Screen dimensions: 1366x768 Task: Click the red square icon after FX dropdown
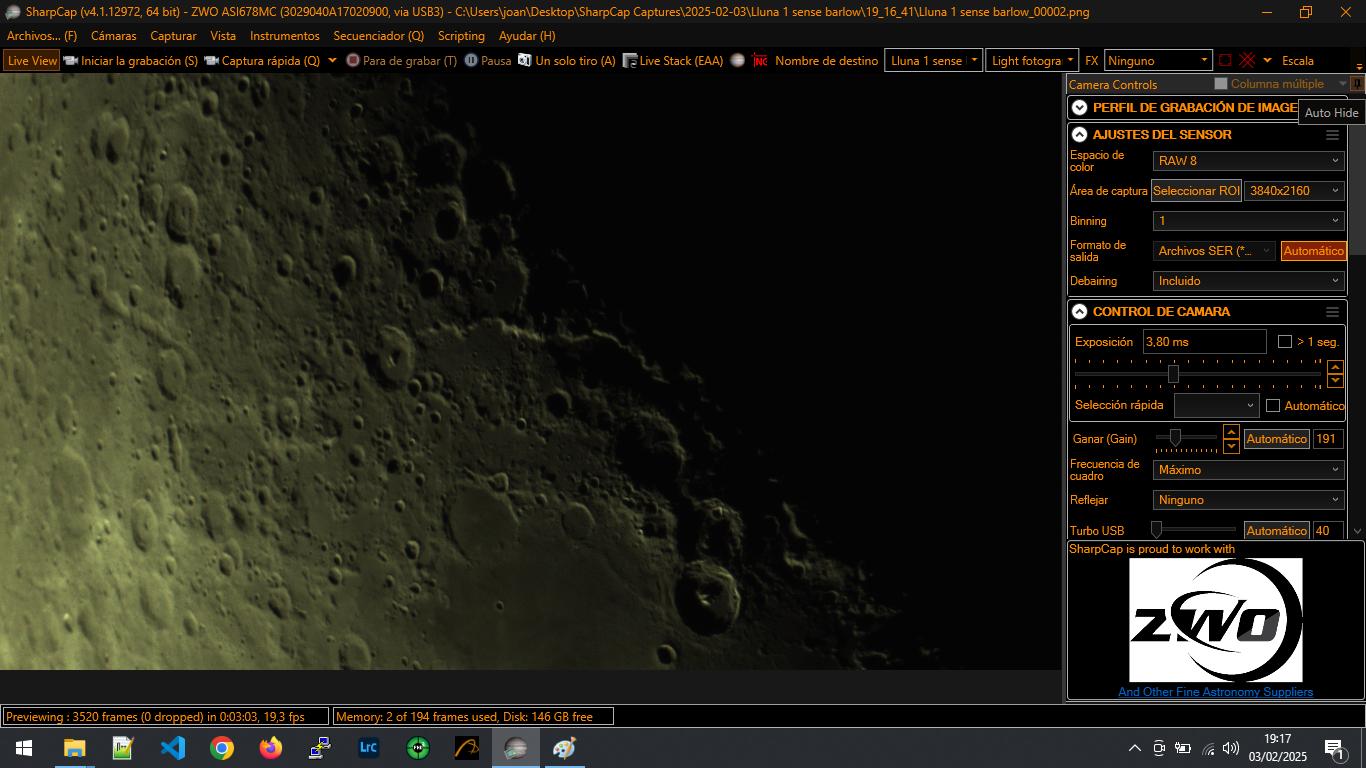tap(1225, 60)
